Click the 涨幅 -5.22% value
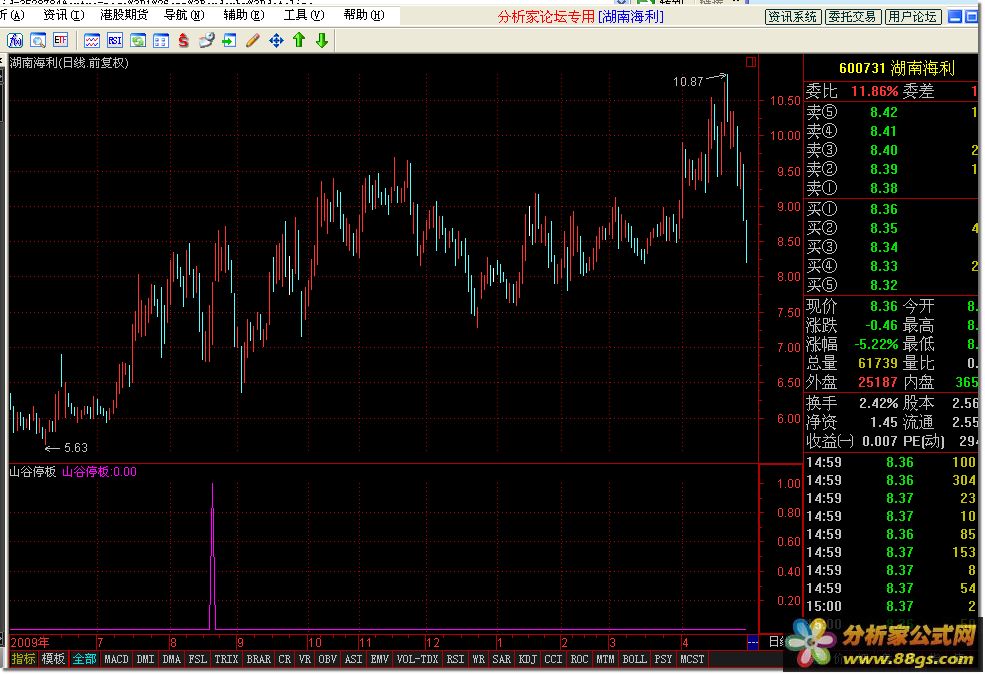 coord(876,344)
